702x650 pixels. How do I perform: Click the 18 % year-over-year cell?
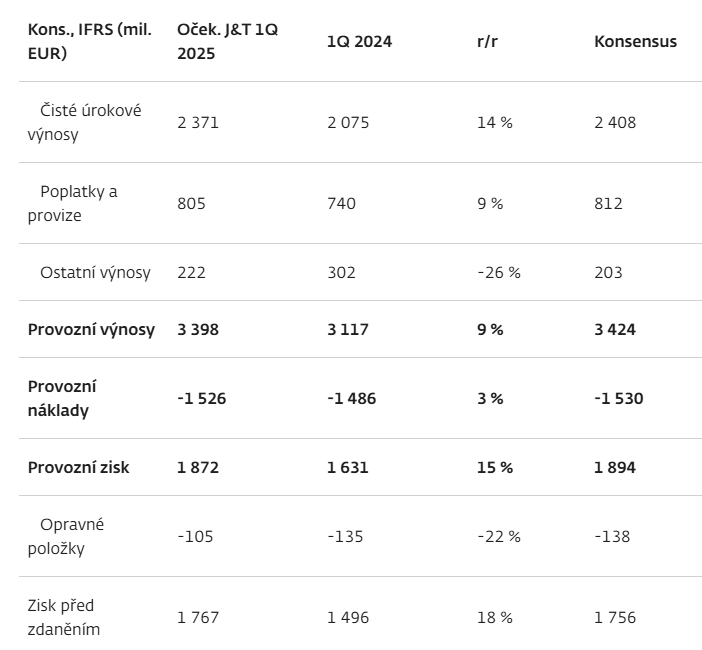pyautogui.click(x=495, y=617)
